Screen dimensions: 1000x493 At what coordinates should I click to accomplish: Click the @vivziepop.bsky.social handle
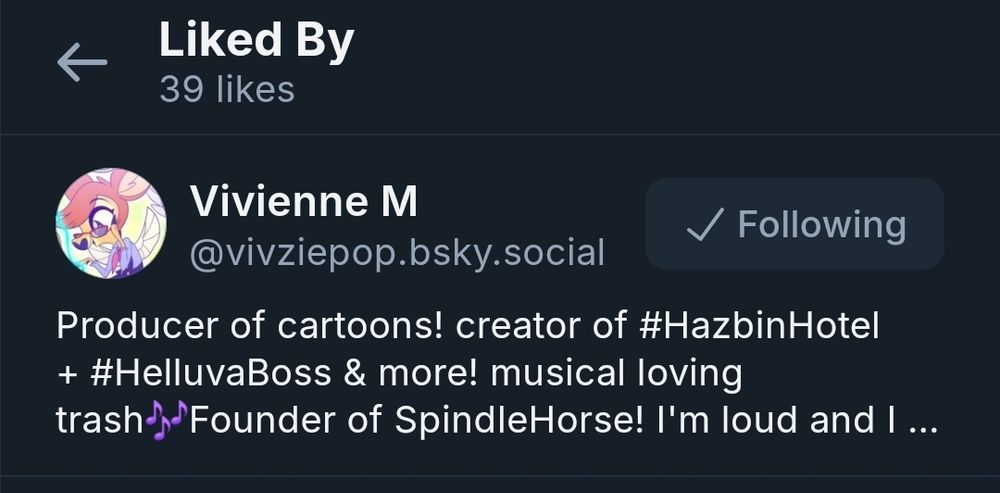[397, 253]
